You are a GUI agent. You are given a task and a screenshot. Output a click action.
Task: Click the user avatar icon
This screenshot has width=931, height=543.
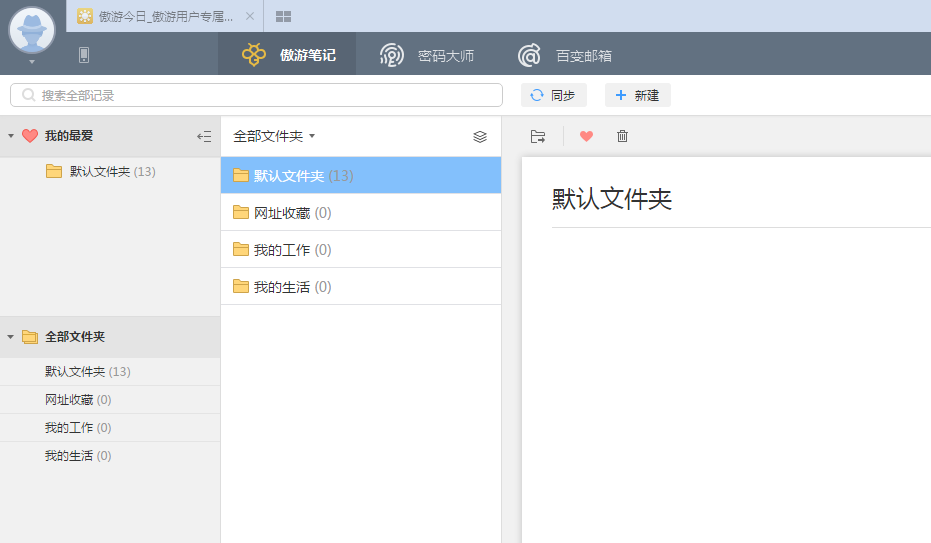point(32,30)
